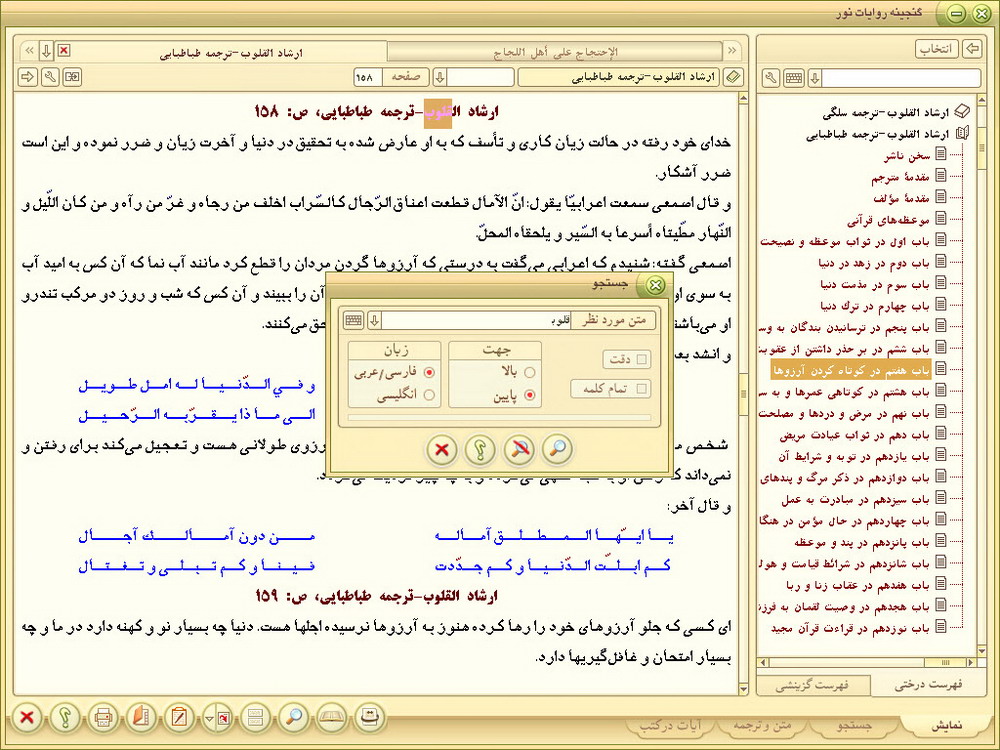Switch to the فهرست گزینشی tab
The image size is (1000, 750).
tap(812, 685)
